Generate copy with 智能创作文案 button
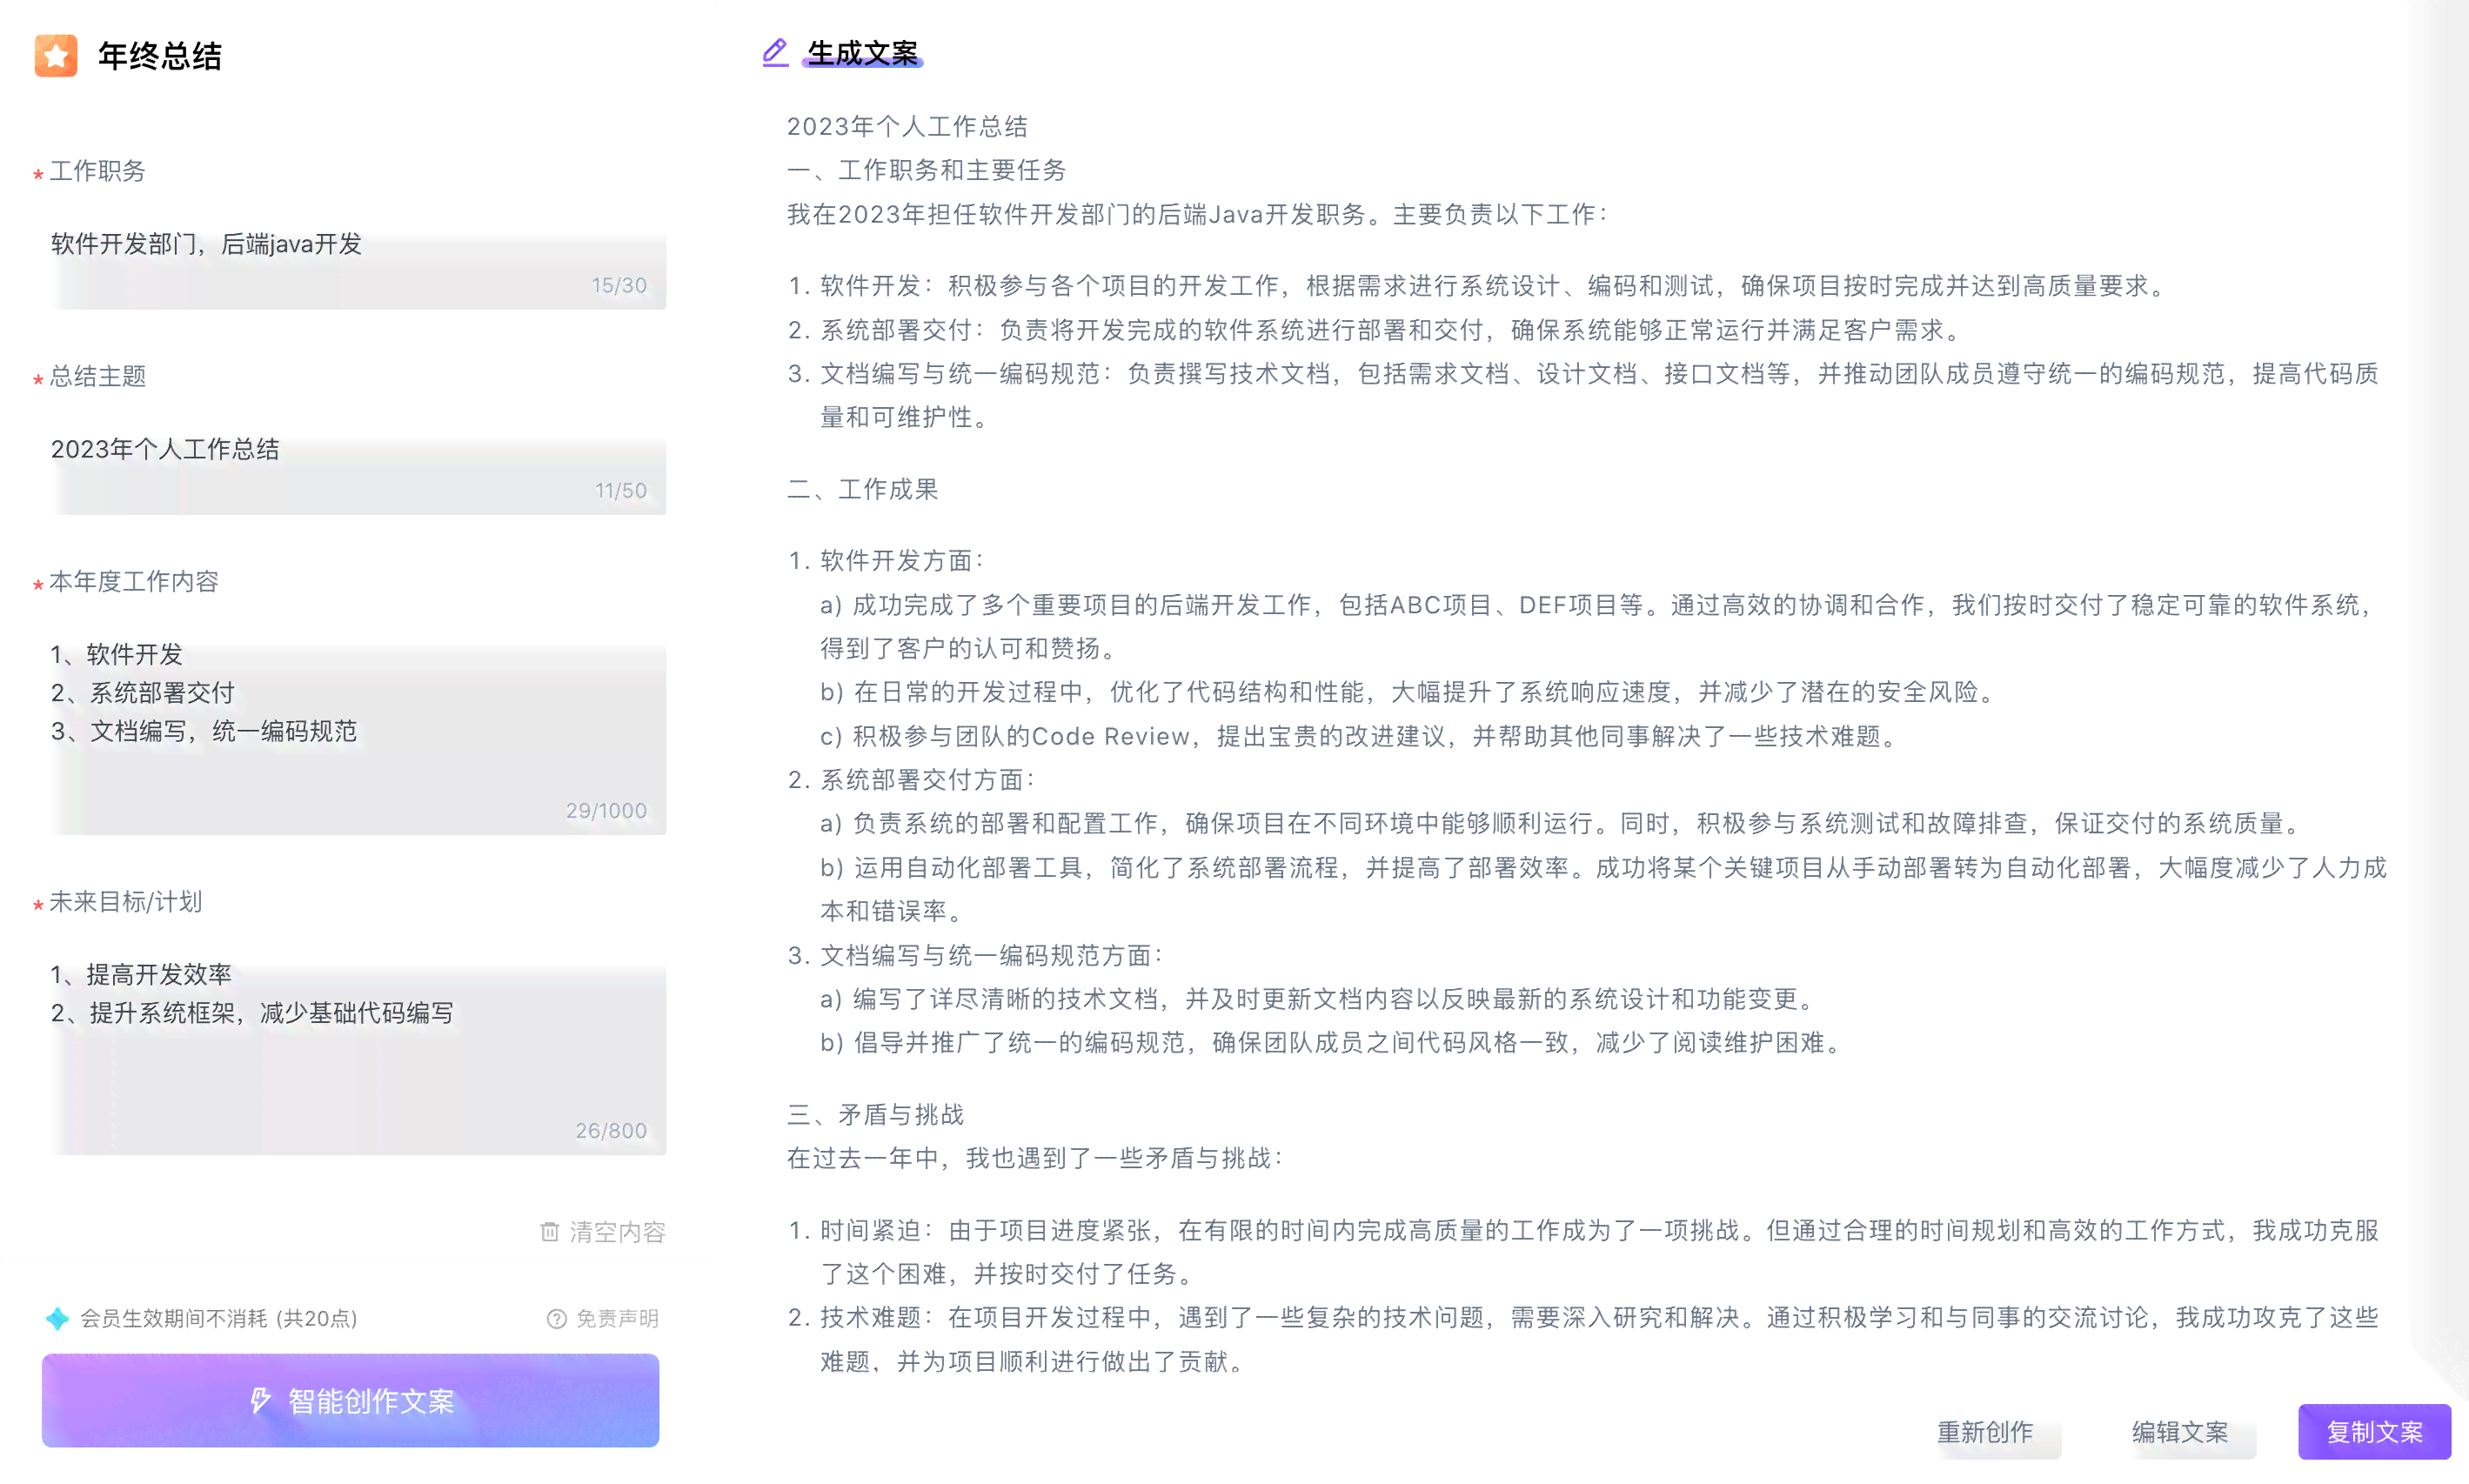 pos(350,1400)
